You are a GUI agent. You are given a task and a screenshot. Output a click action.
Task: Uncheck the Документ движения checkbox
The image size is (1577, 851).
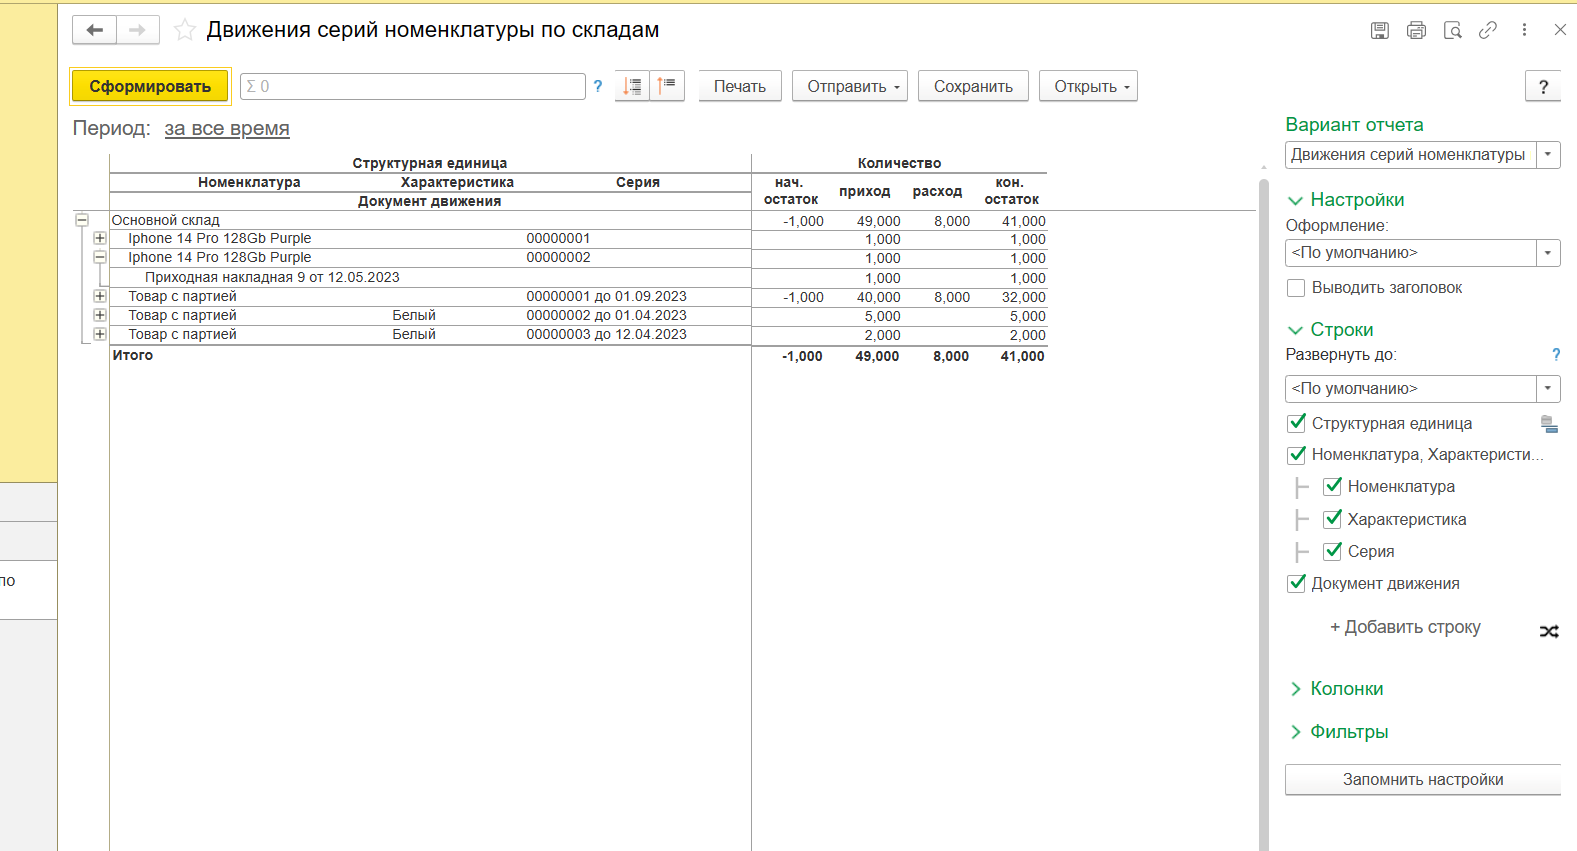(x=1297, y=583)
